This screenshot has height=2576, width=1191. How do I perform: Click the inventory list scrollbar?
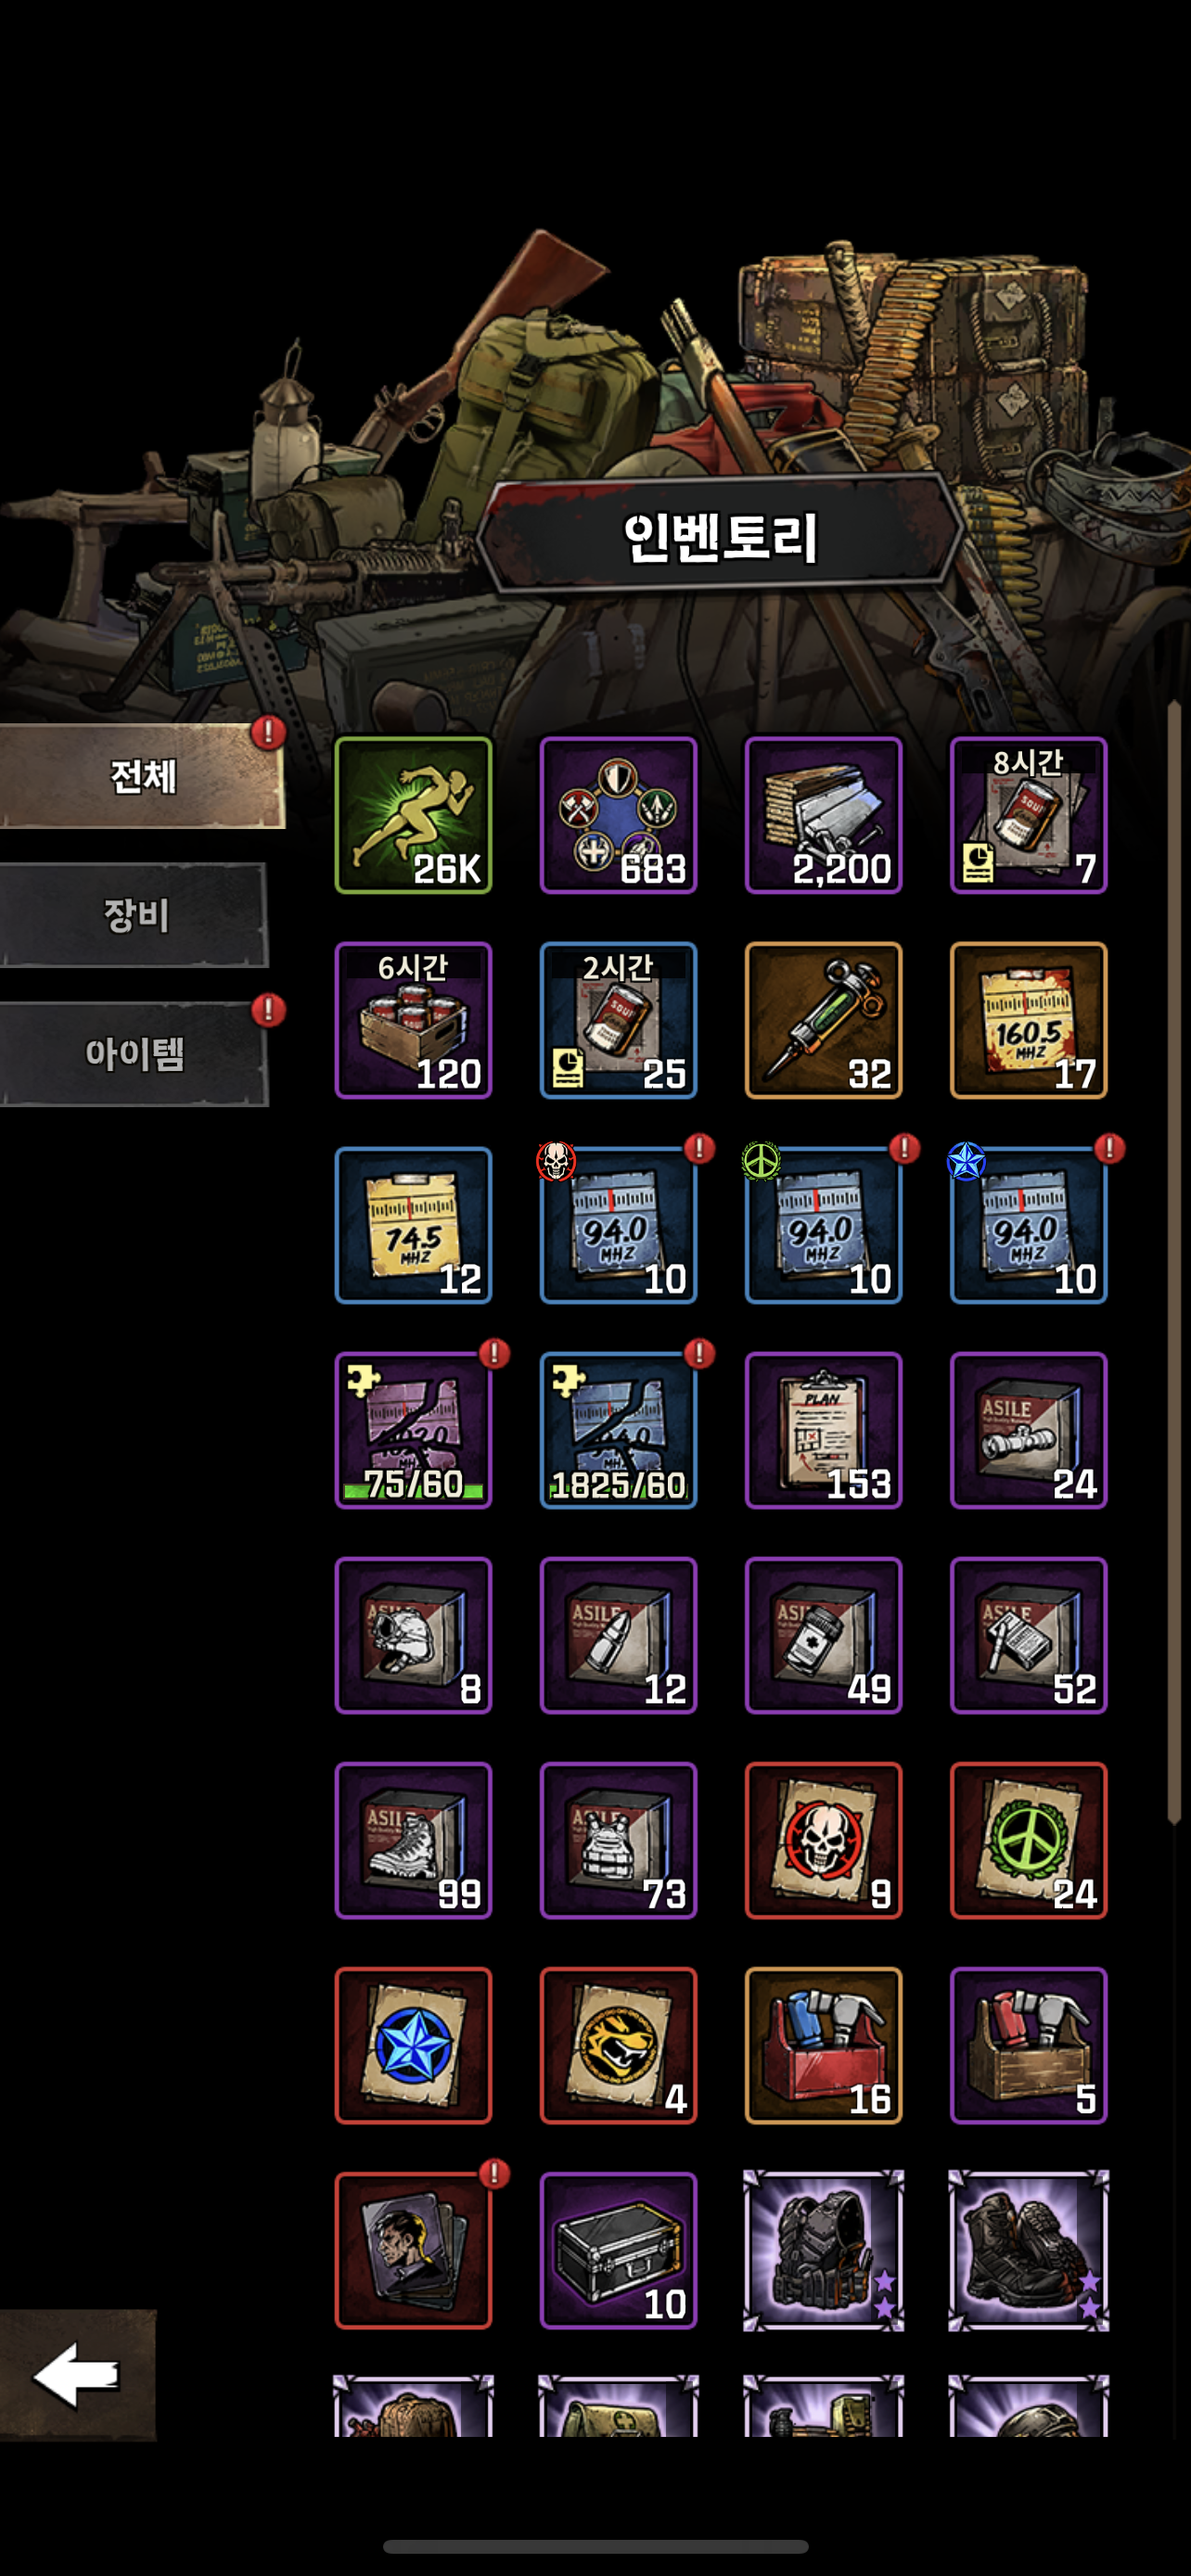tap(1174, 1262)
